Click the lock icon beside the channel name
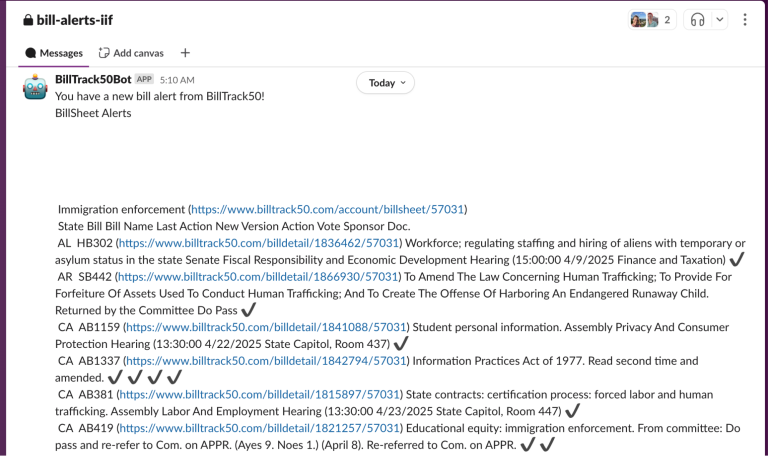Image resolution: width=768 pixels, height=456 pixels. click(28, 20)
